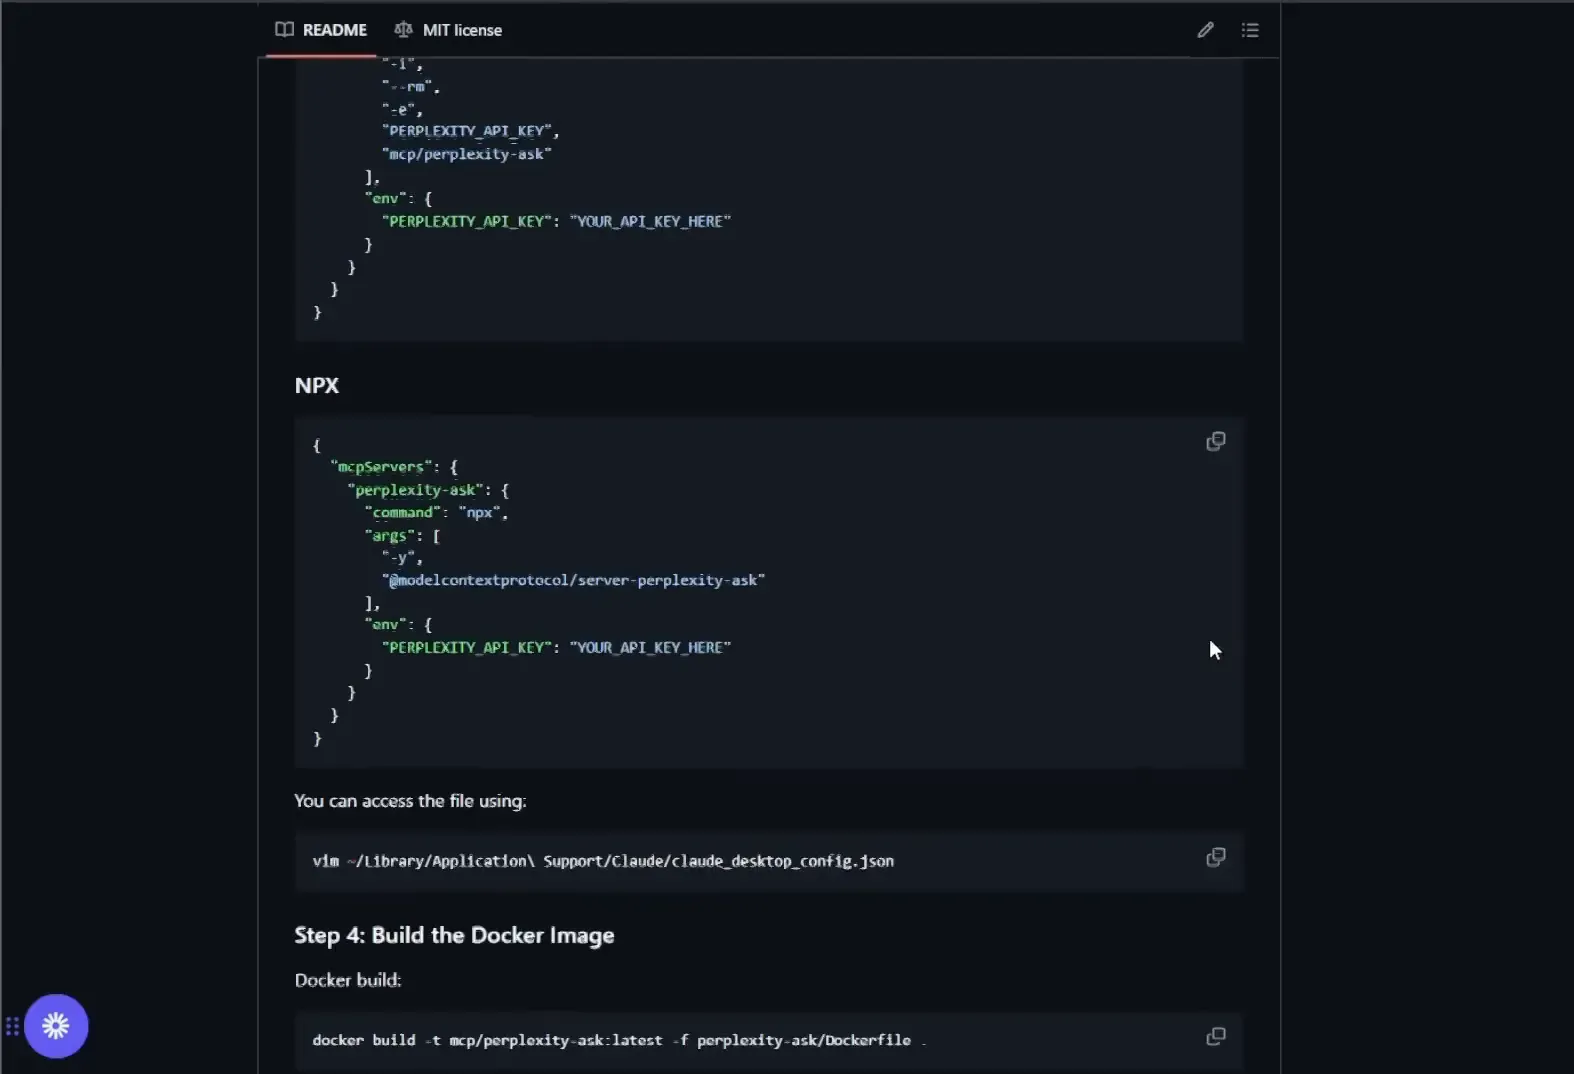Click the "mcp/perplexity-ask" string in top block
Viewport: 1574px width, 1074px height.
(x=466, y=154)
